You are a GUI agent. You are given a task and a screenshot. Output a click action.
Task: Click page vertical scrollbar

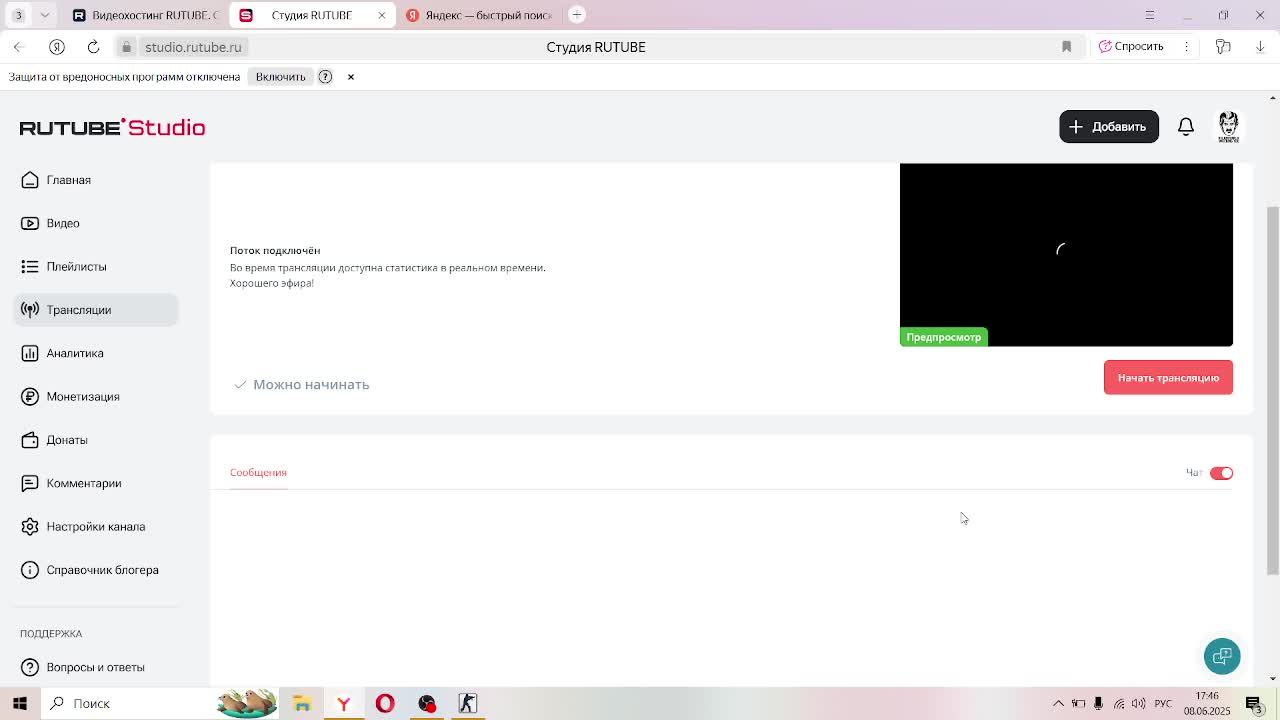tap(1272, 390)
